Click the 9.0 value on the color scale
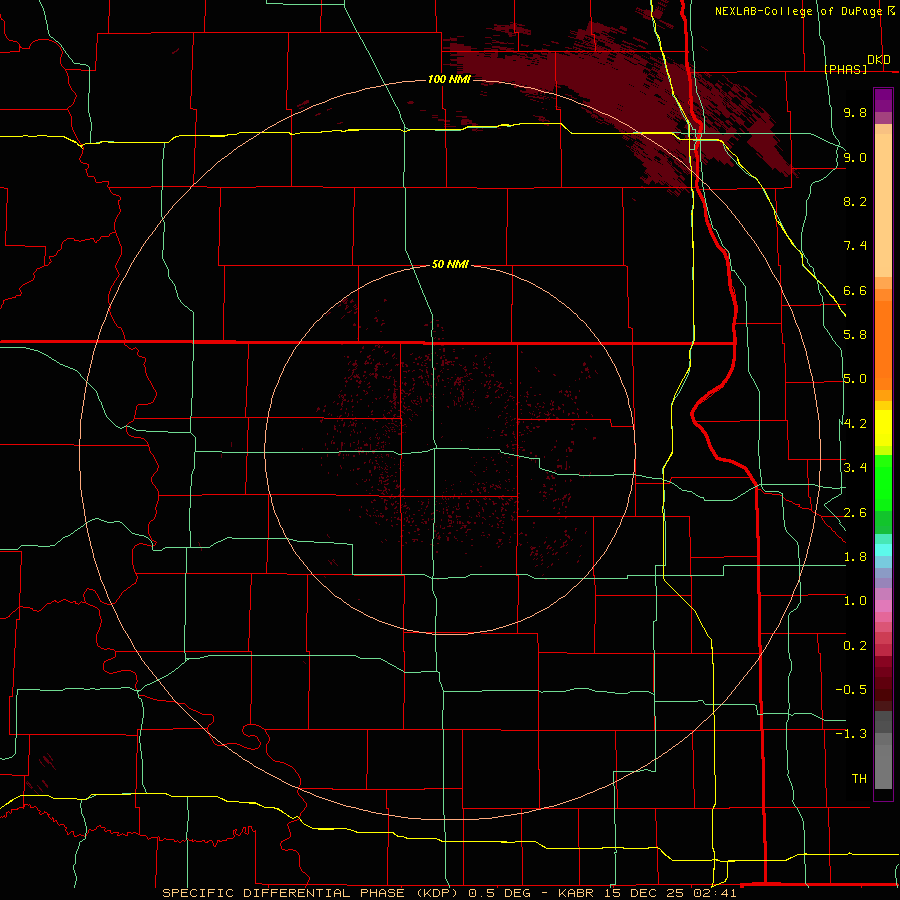 pyautogui.click(x=855, y=157)
